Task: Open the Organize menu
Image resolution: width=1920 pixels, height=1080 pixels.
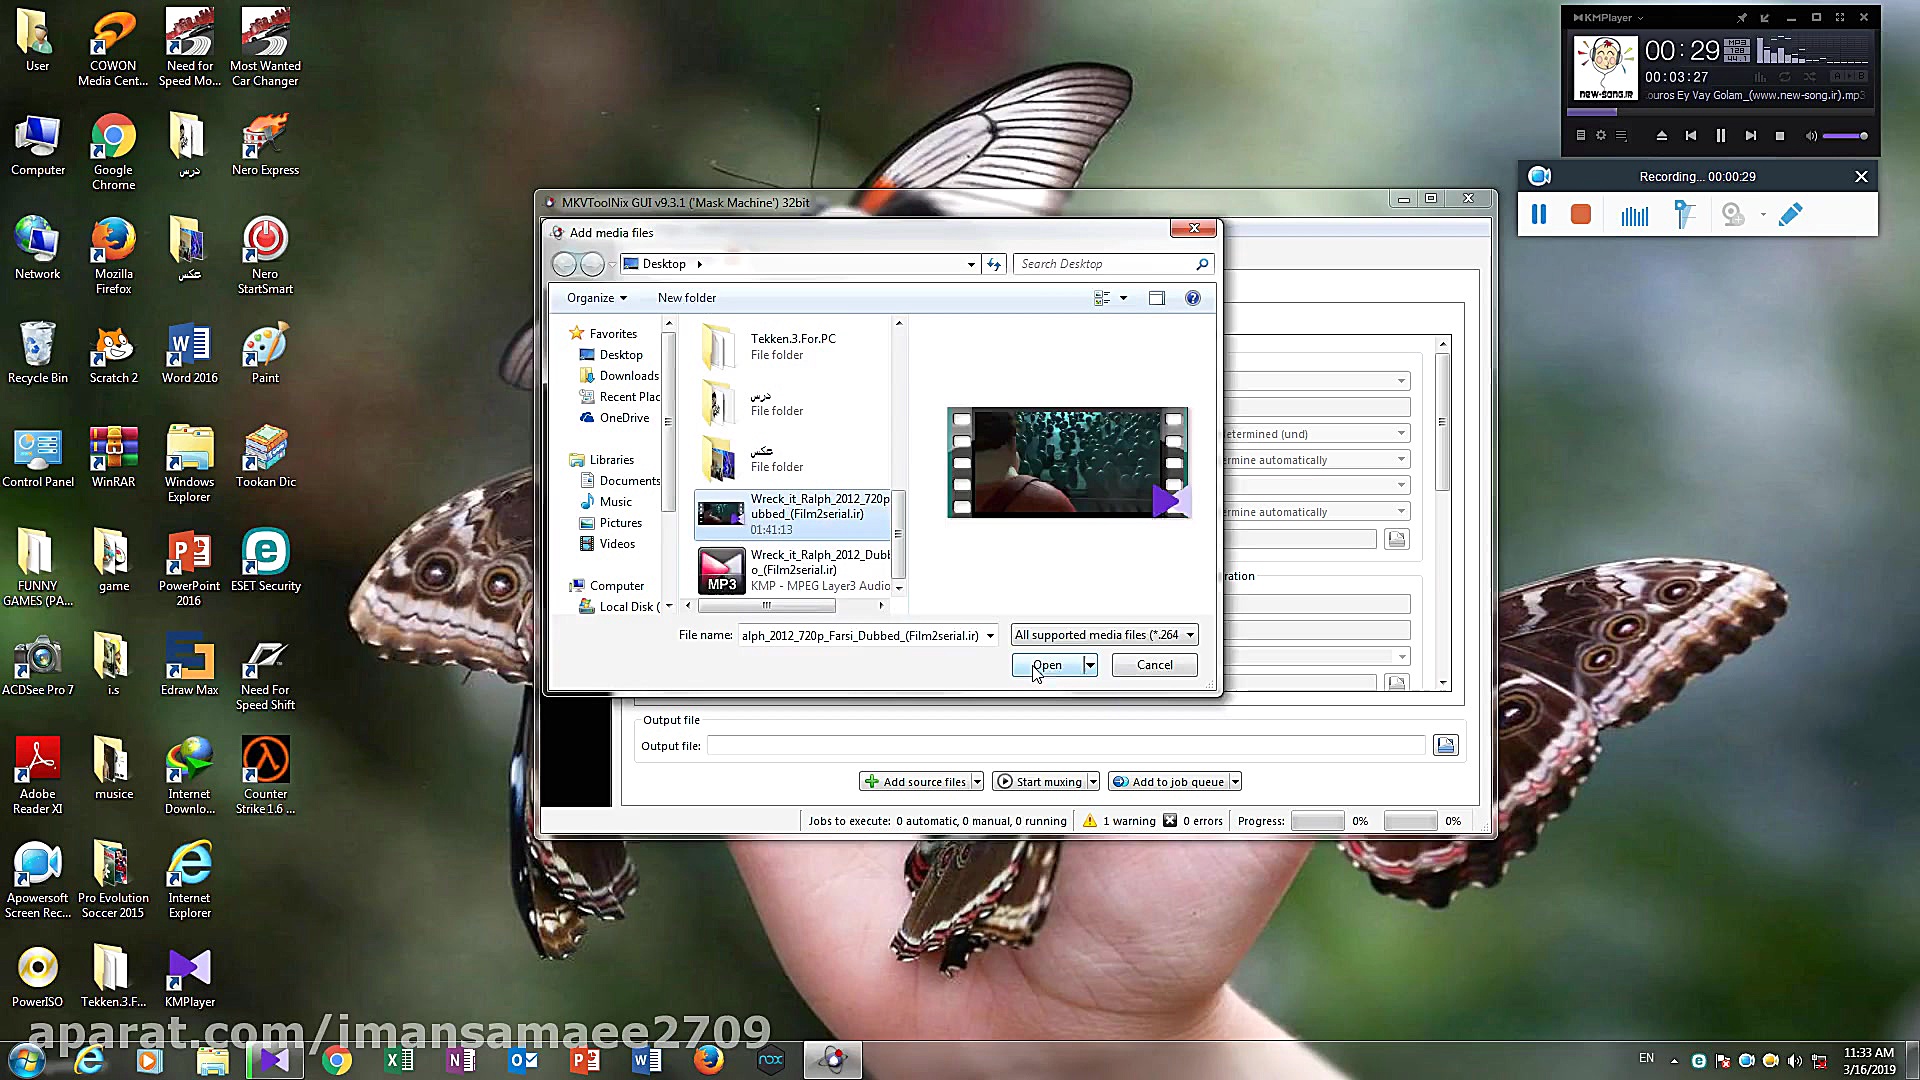Action: (595, 297)
